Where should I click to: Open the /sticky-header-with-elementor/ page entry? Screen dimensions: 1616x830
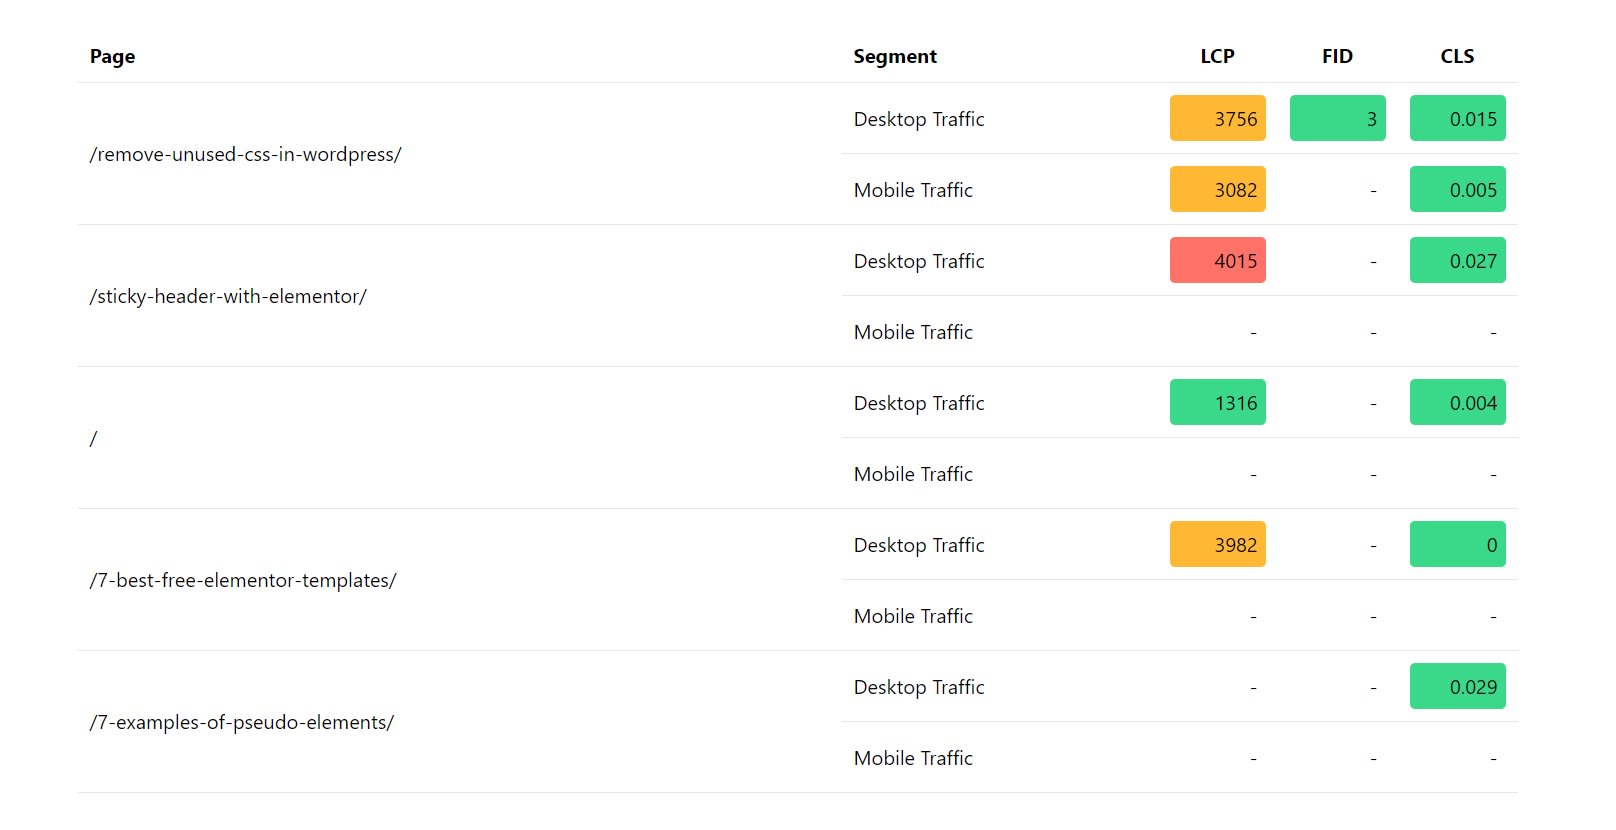click(228, 296)
